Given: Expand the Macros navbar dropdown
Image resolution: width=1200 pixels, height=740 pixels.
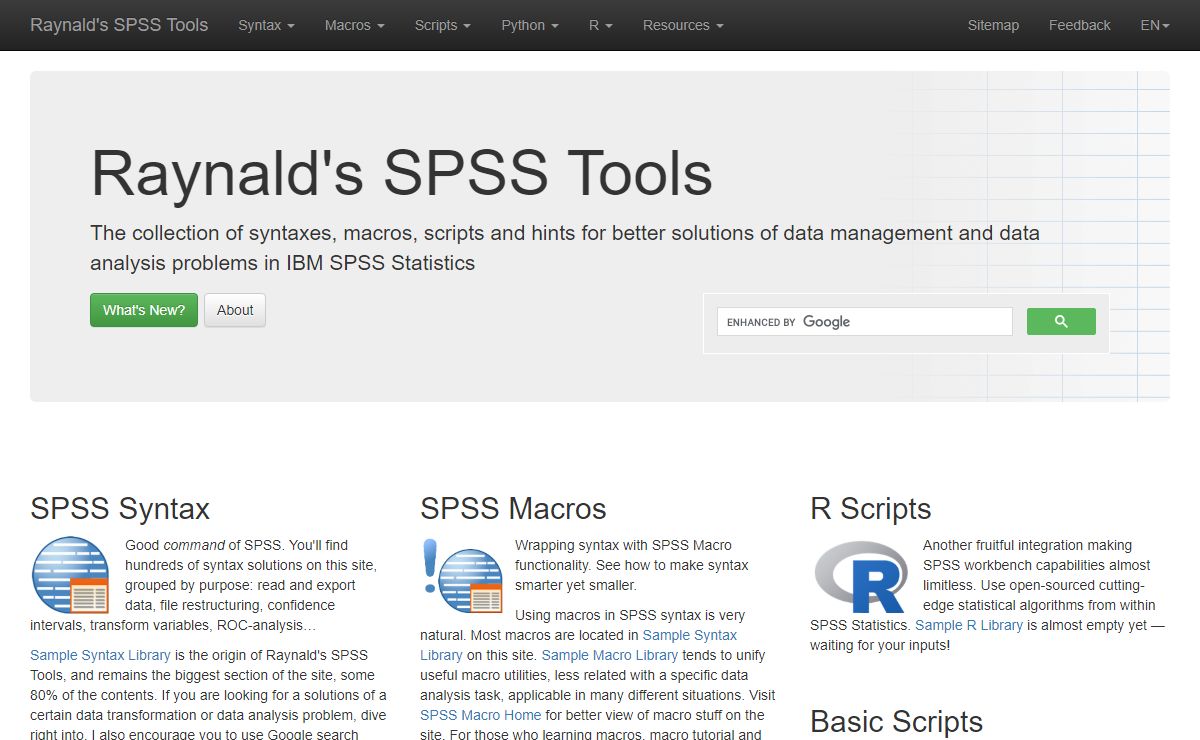Looking at the screenshot, I should 354,25.
